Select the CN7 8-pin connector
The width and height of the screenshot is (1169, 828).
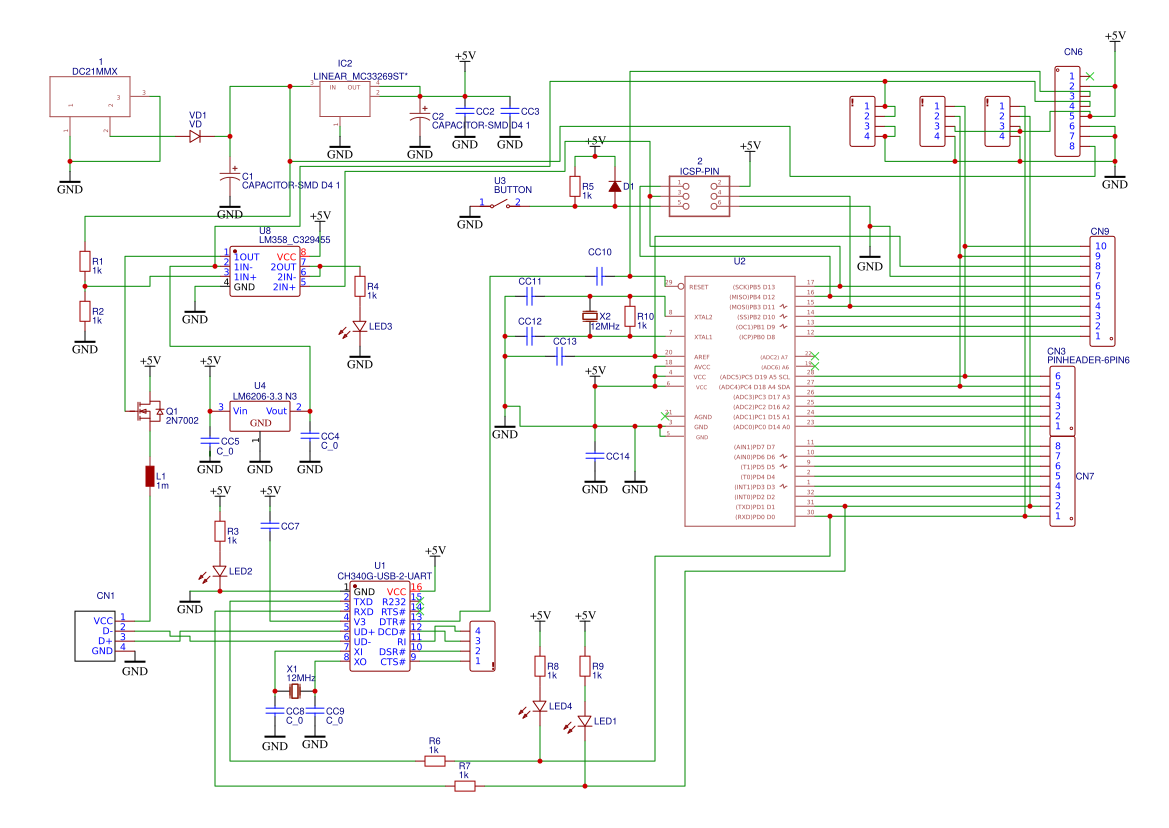(x=1062, y=481)
